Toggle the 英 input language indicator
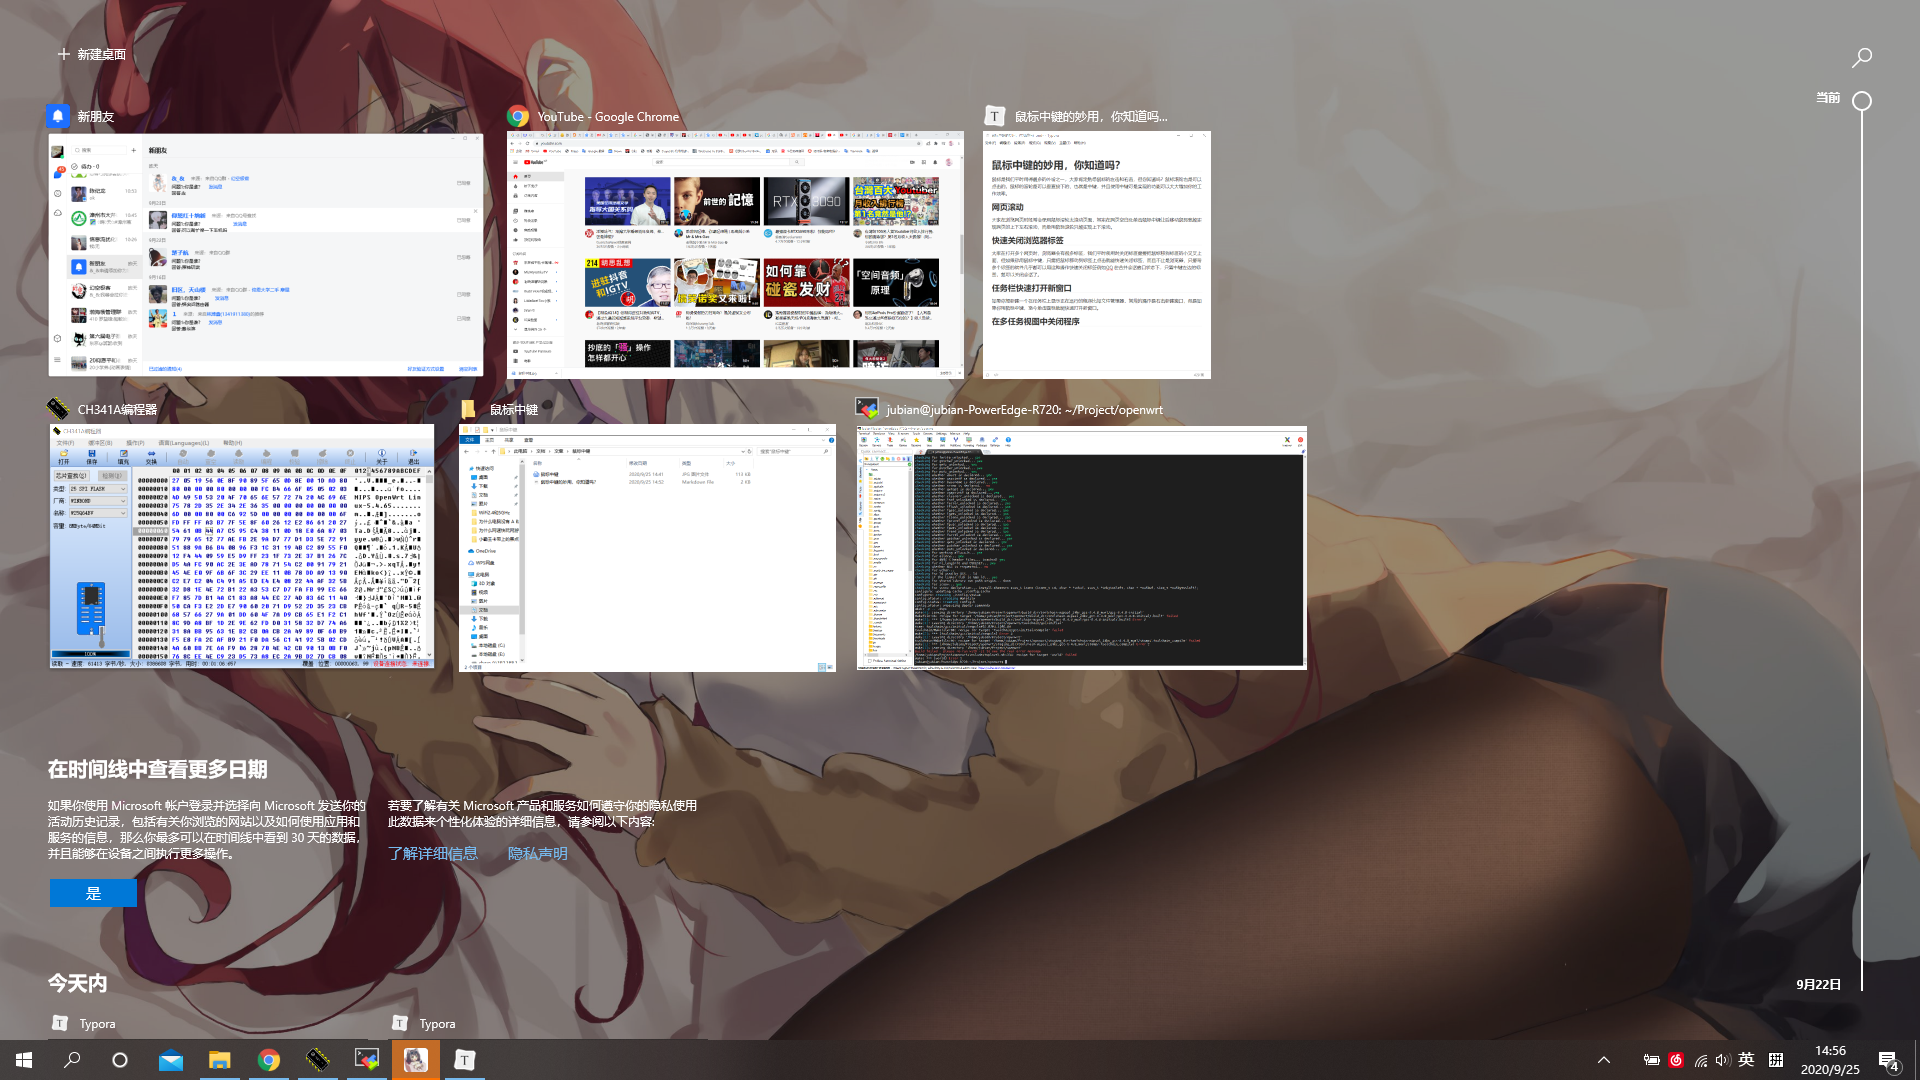1920x1080 pixels. pyautogui.click(x=1746, y=1060)
